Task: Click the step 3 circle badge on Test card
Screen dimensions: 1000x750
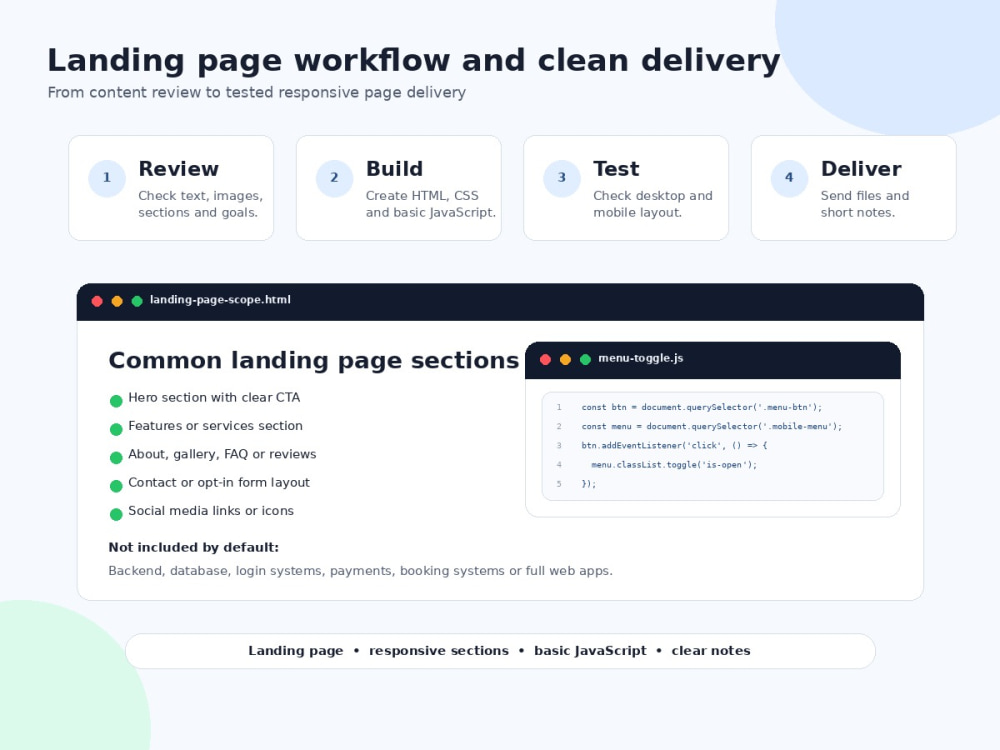Action: 562,178
